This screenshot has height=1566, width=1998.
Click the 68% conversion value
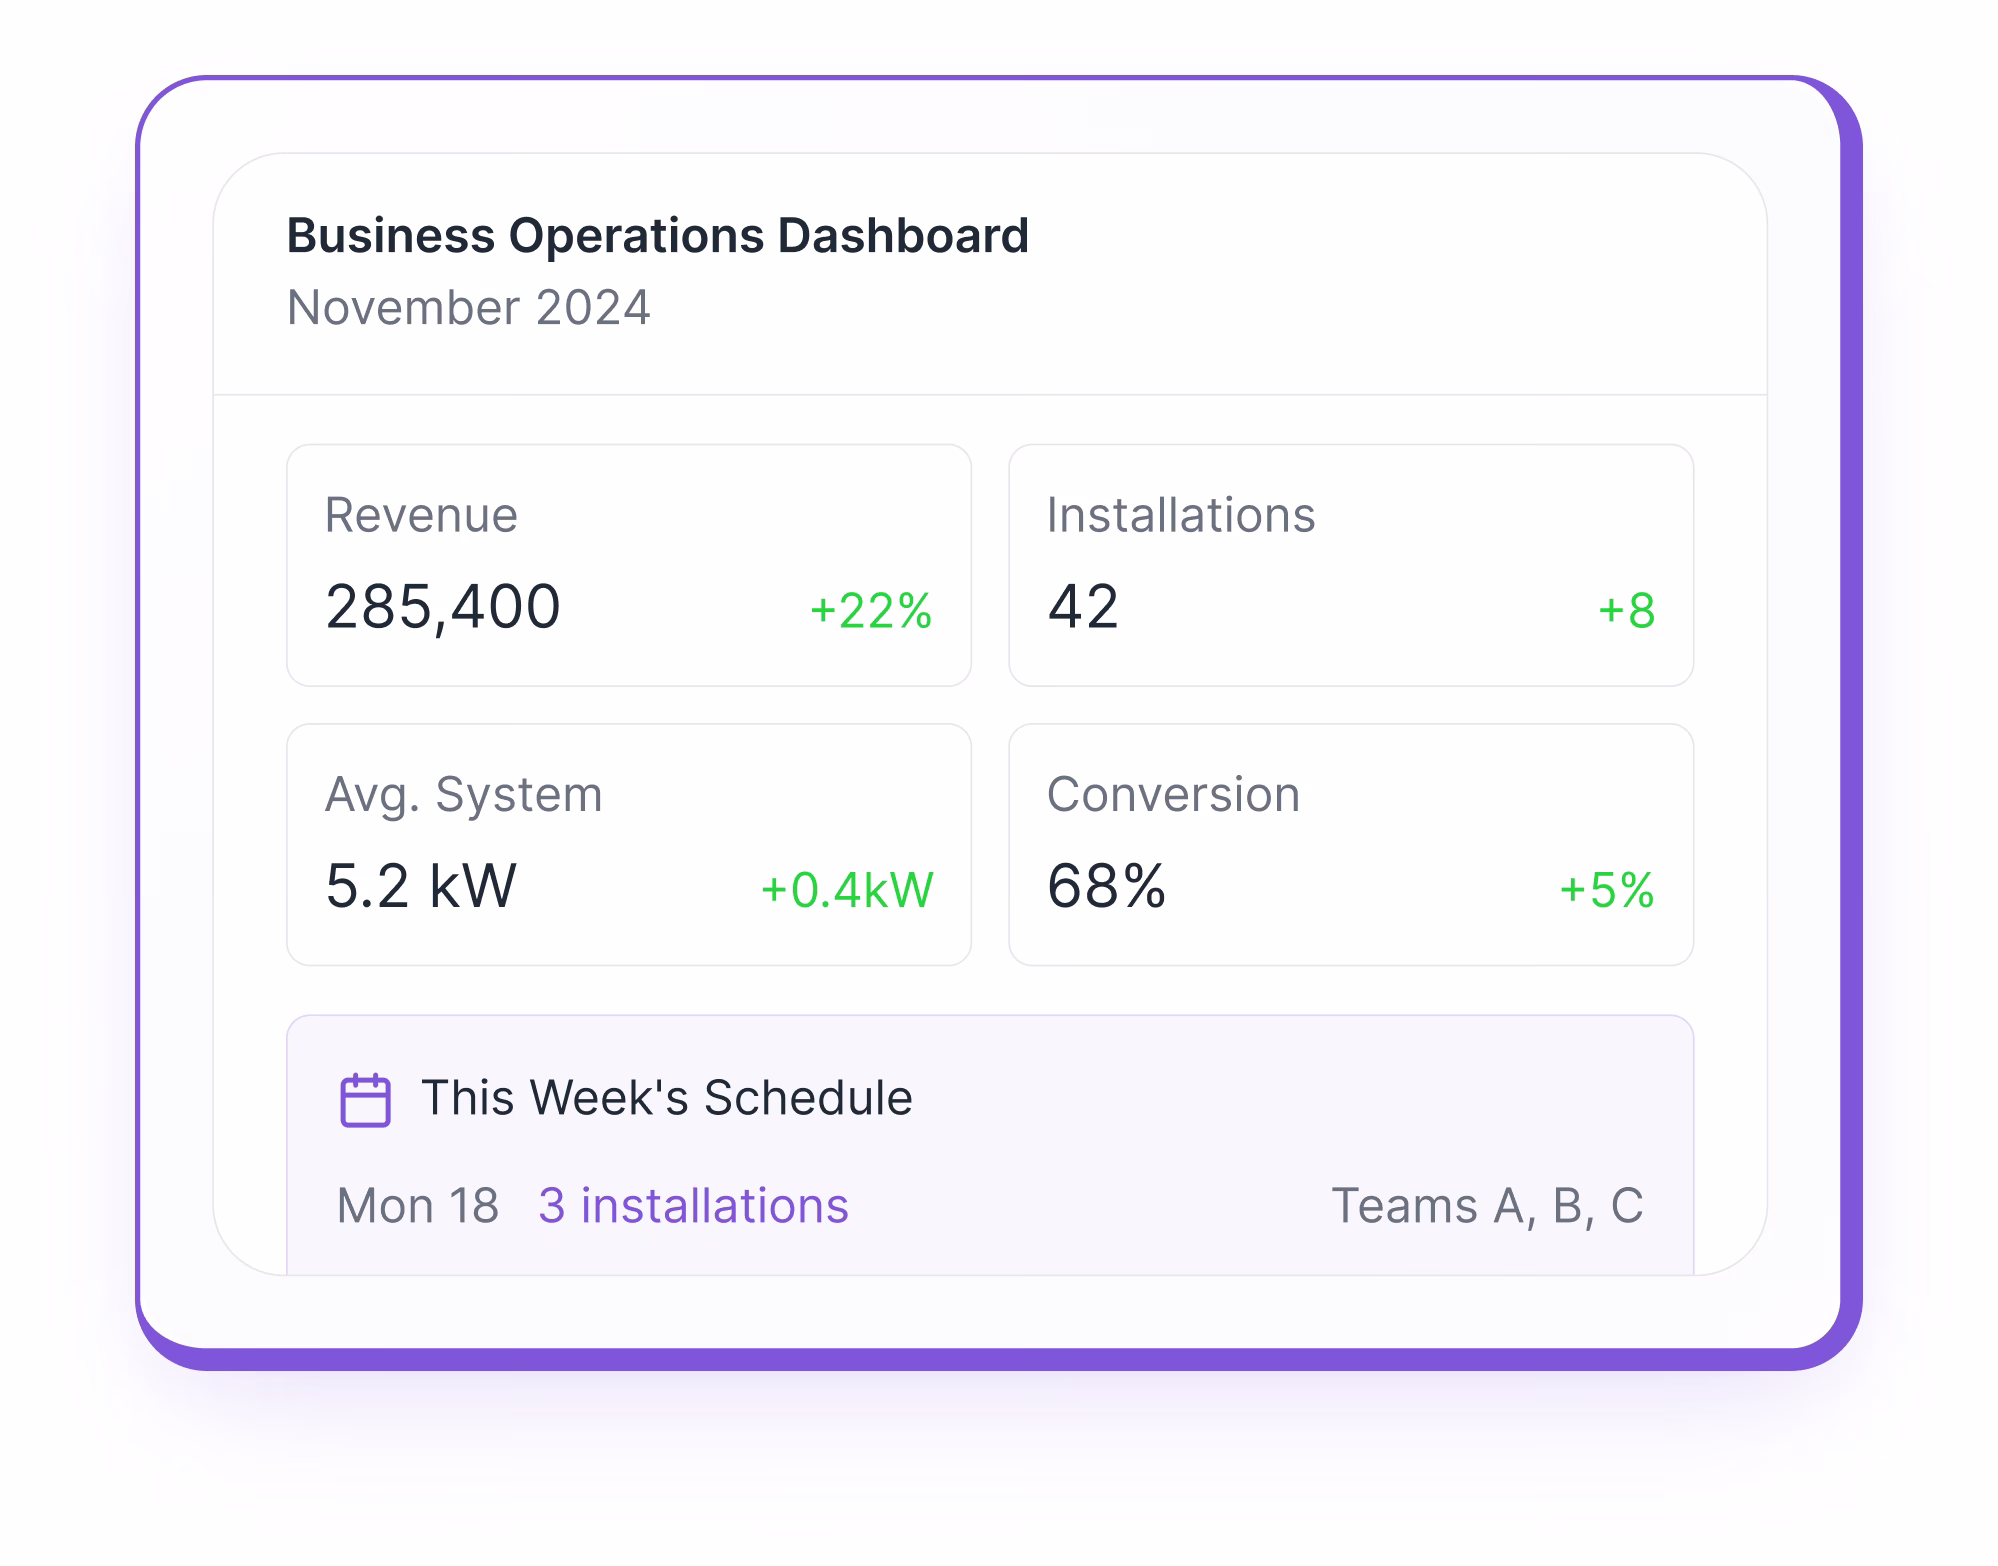(x=1106, y=886)
